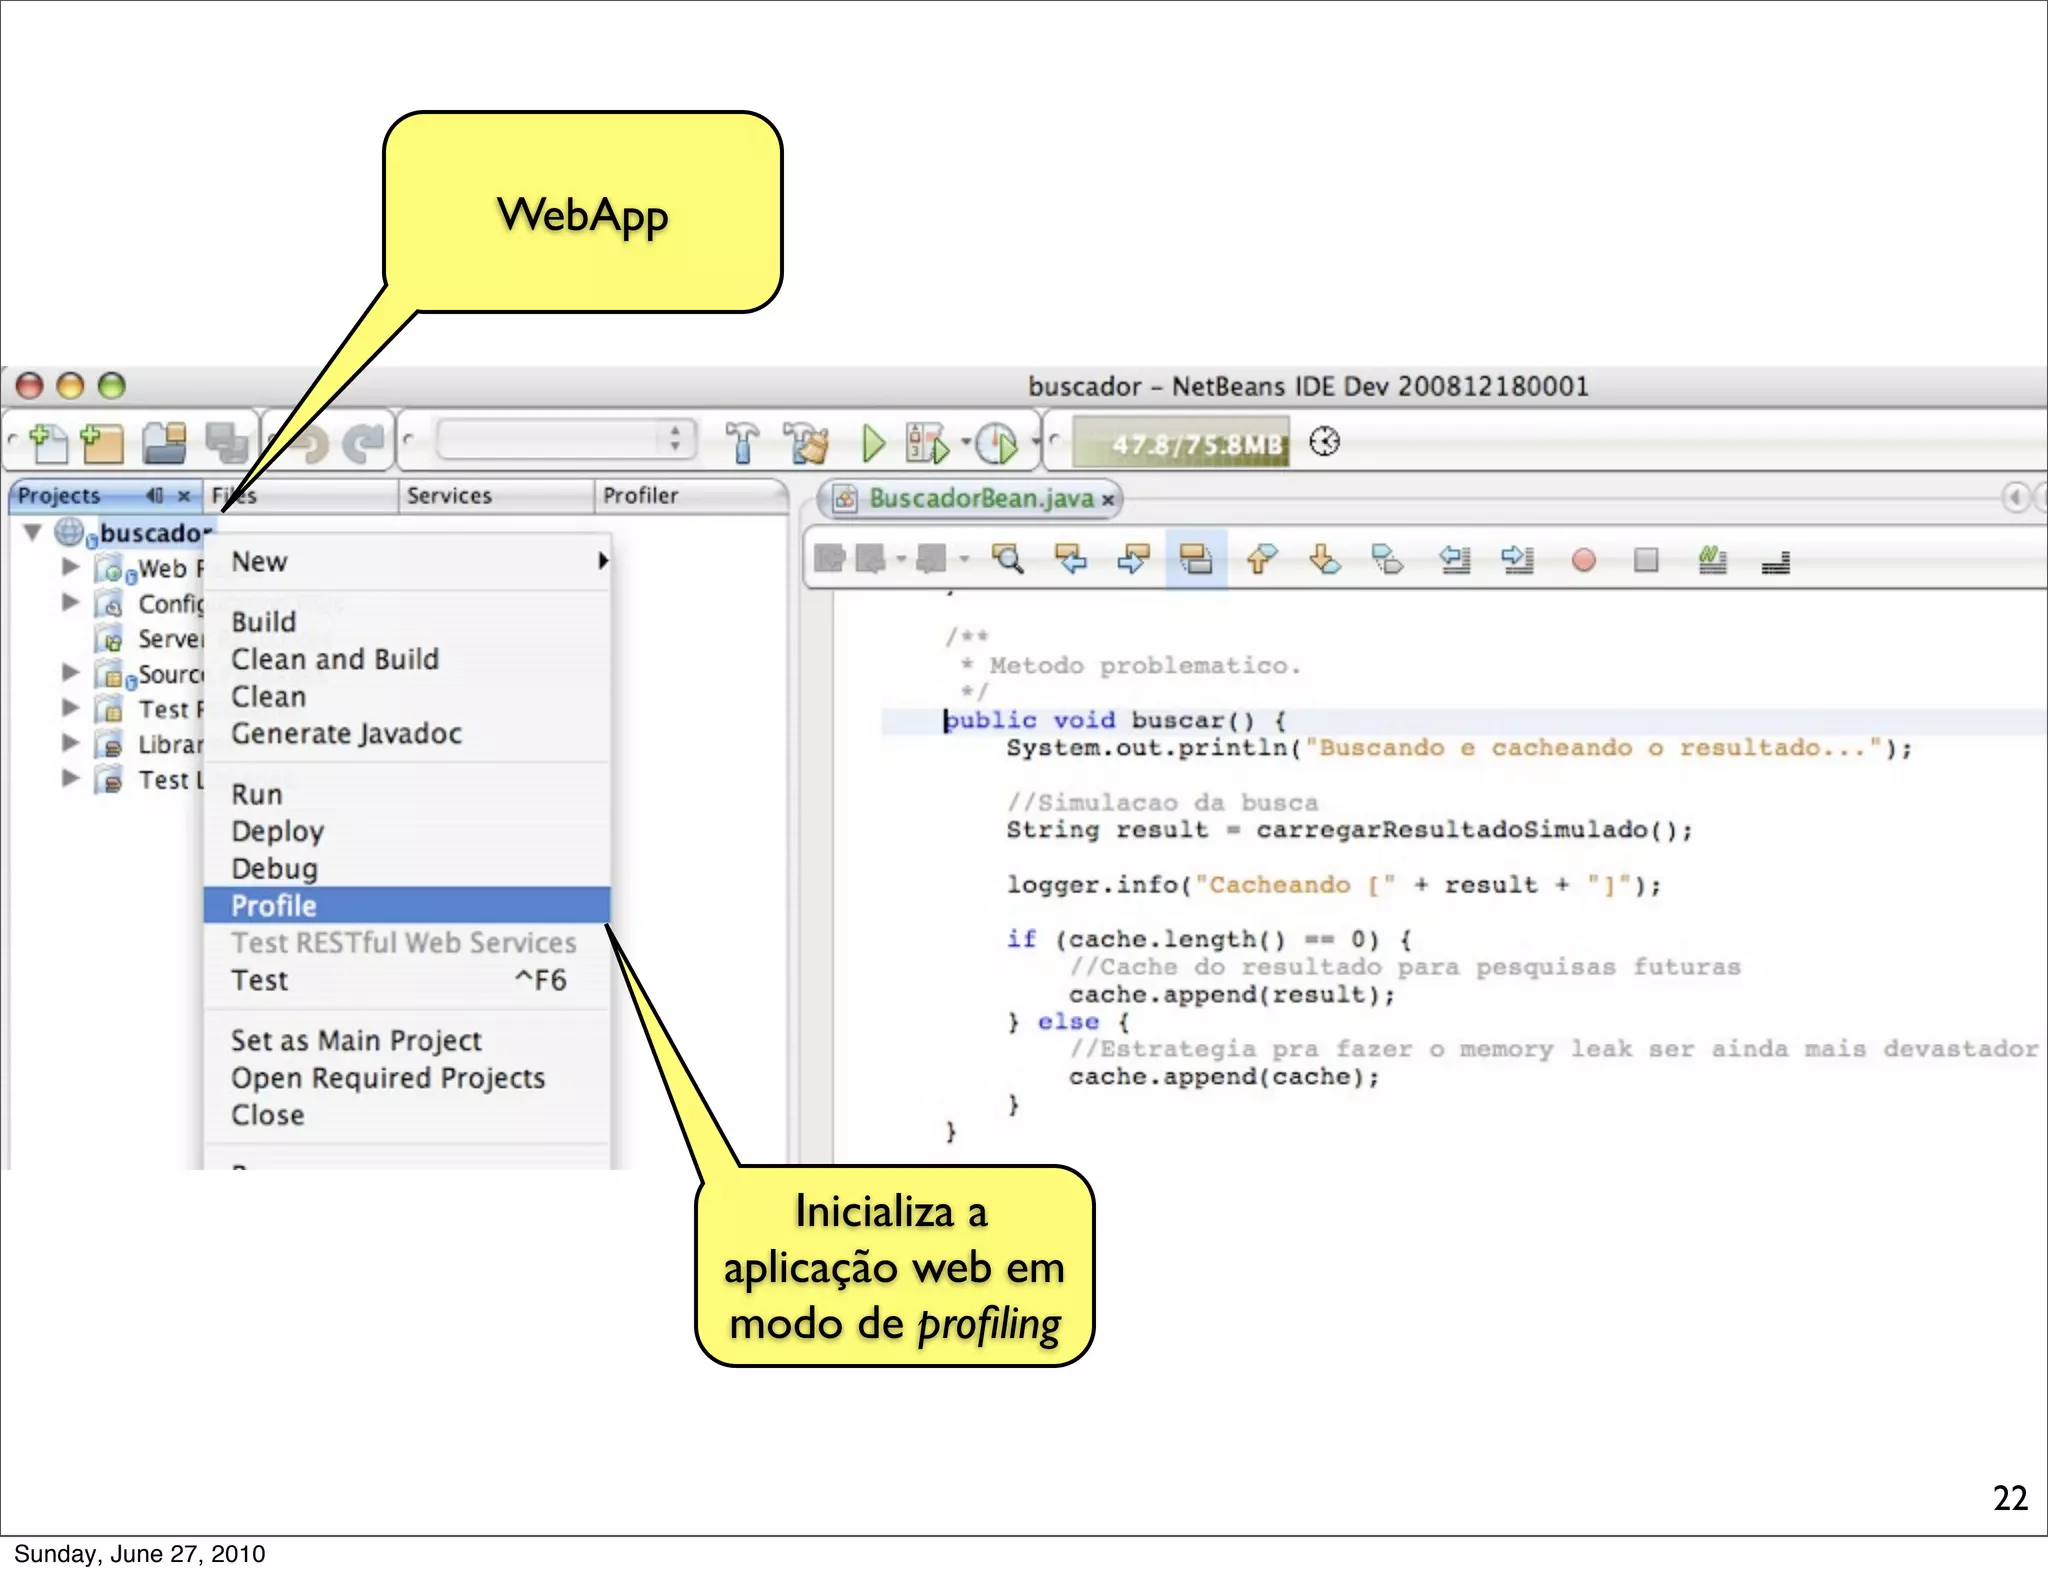Switch to the Services tab
Screen dimensions: 2048x1576
pyautogui.click(x=449, y=496)
